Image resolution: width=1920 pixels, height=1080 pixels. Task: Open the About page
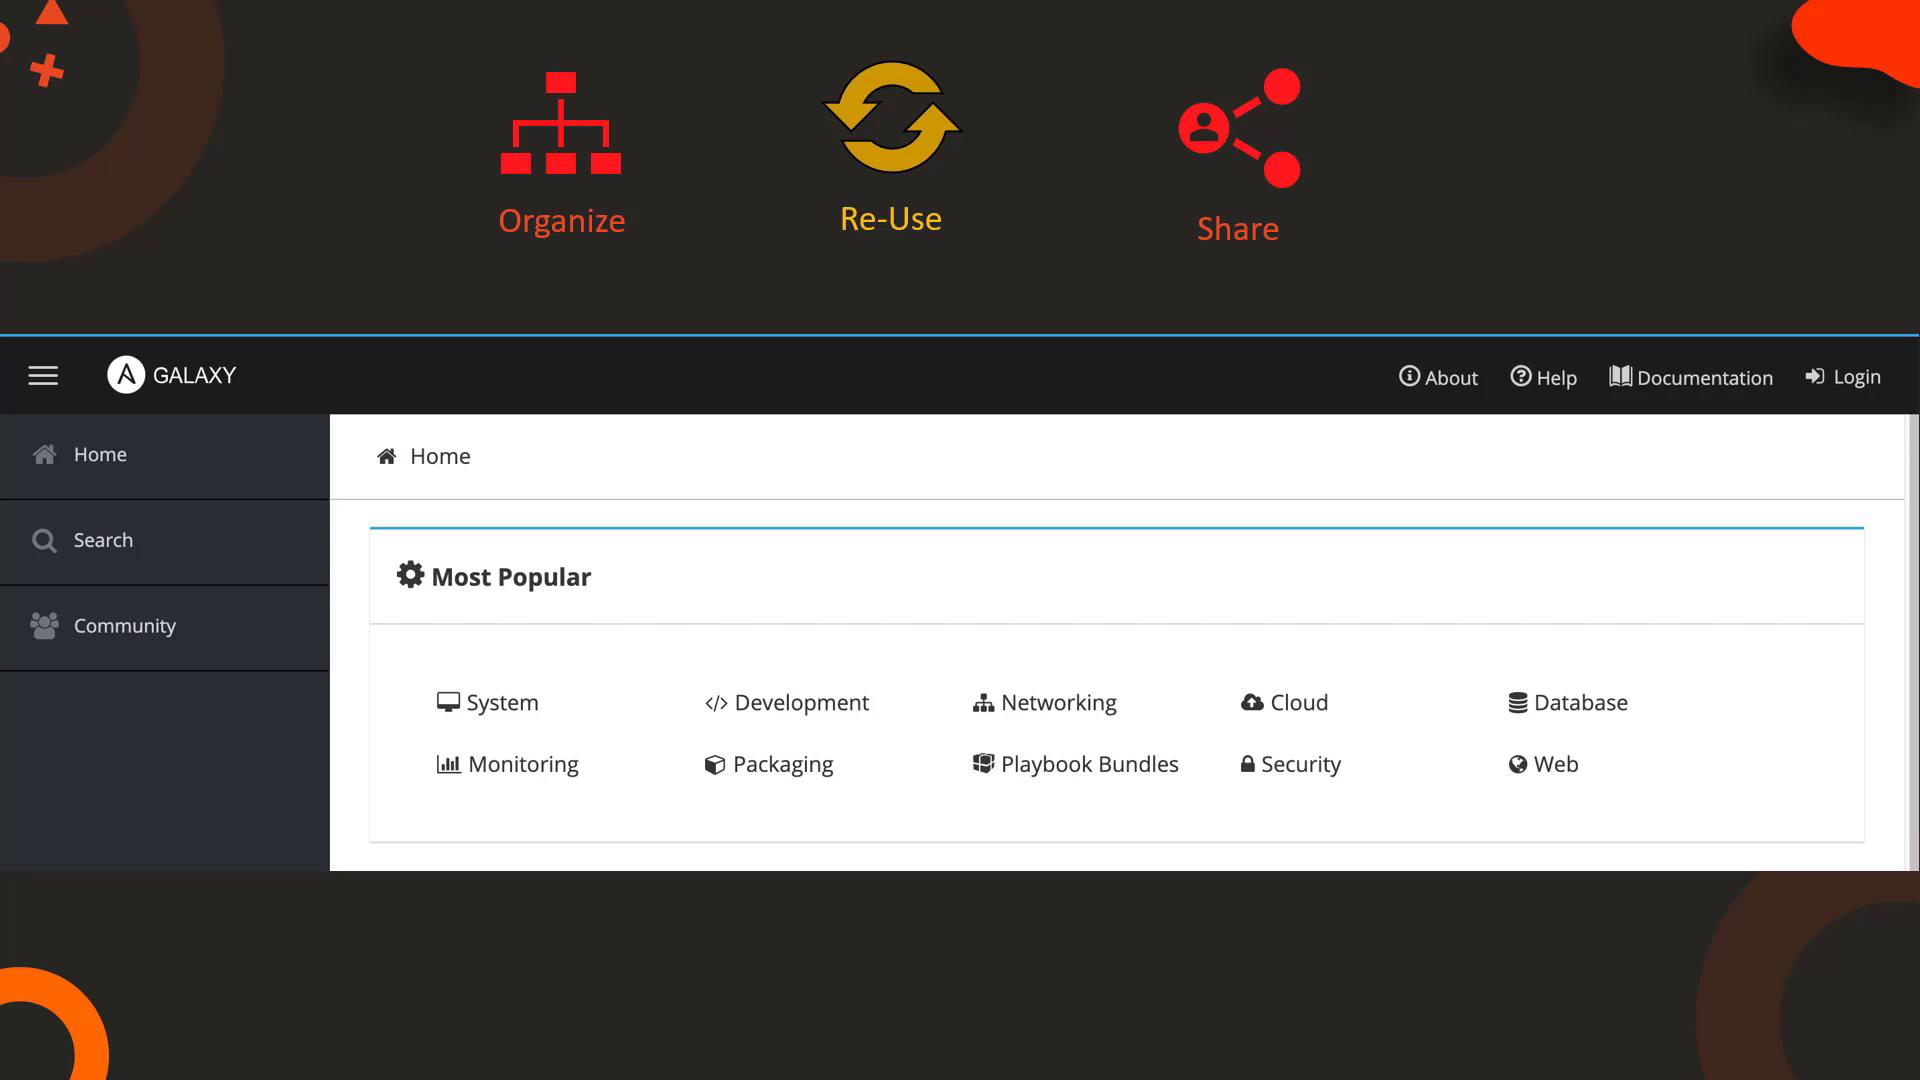click(1438, 377)
